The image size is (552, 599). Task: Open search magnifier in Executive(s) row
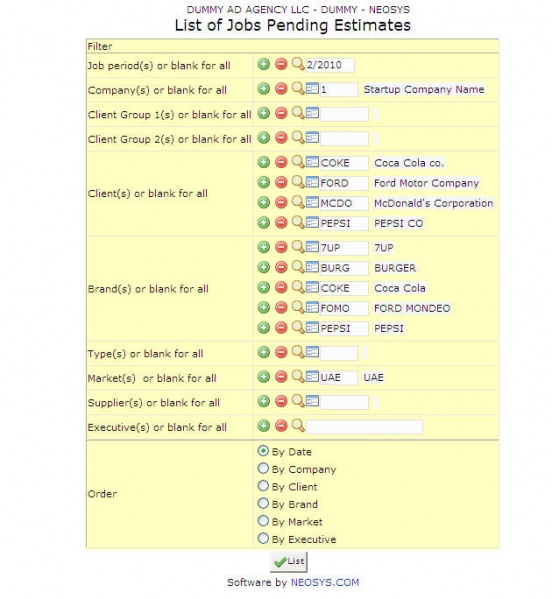(x=298, y=426)
